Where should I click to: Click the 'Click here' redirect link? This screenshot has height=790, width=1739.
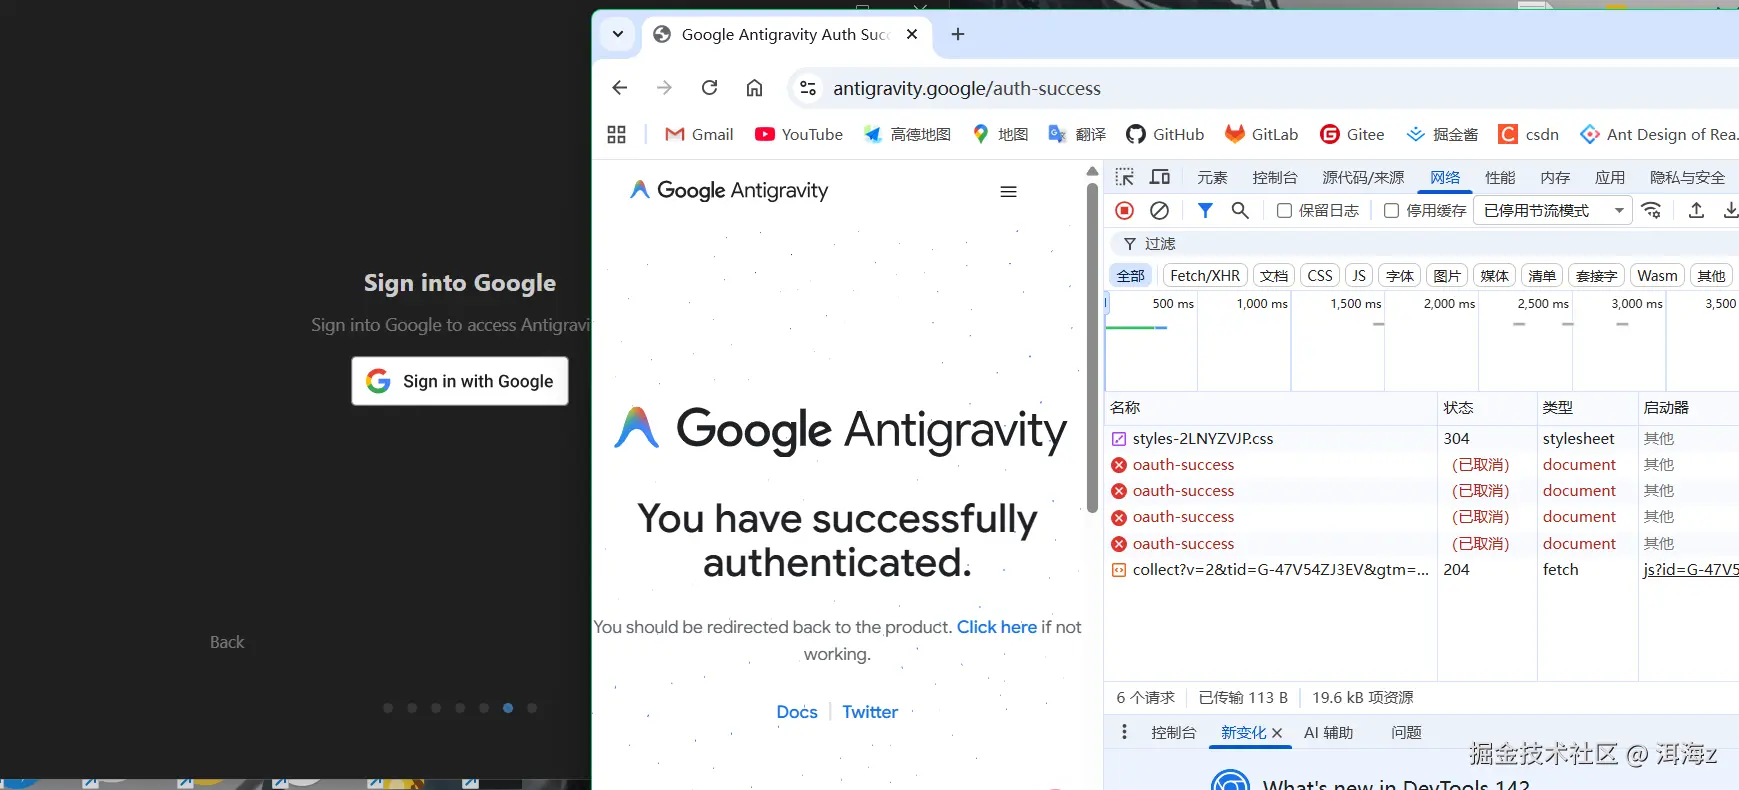996,627
